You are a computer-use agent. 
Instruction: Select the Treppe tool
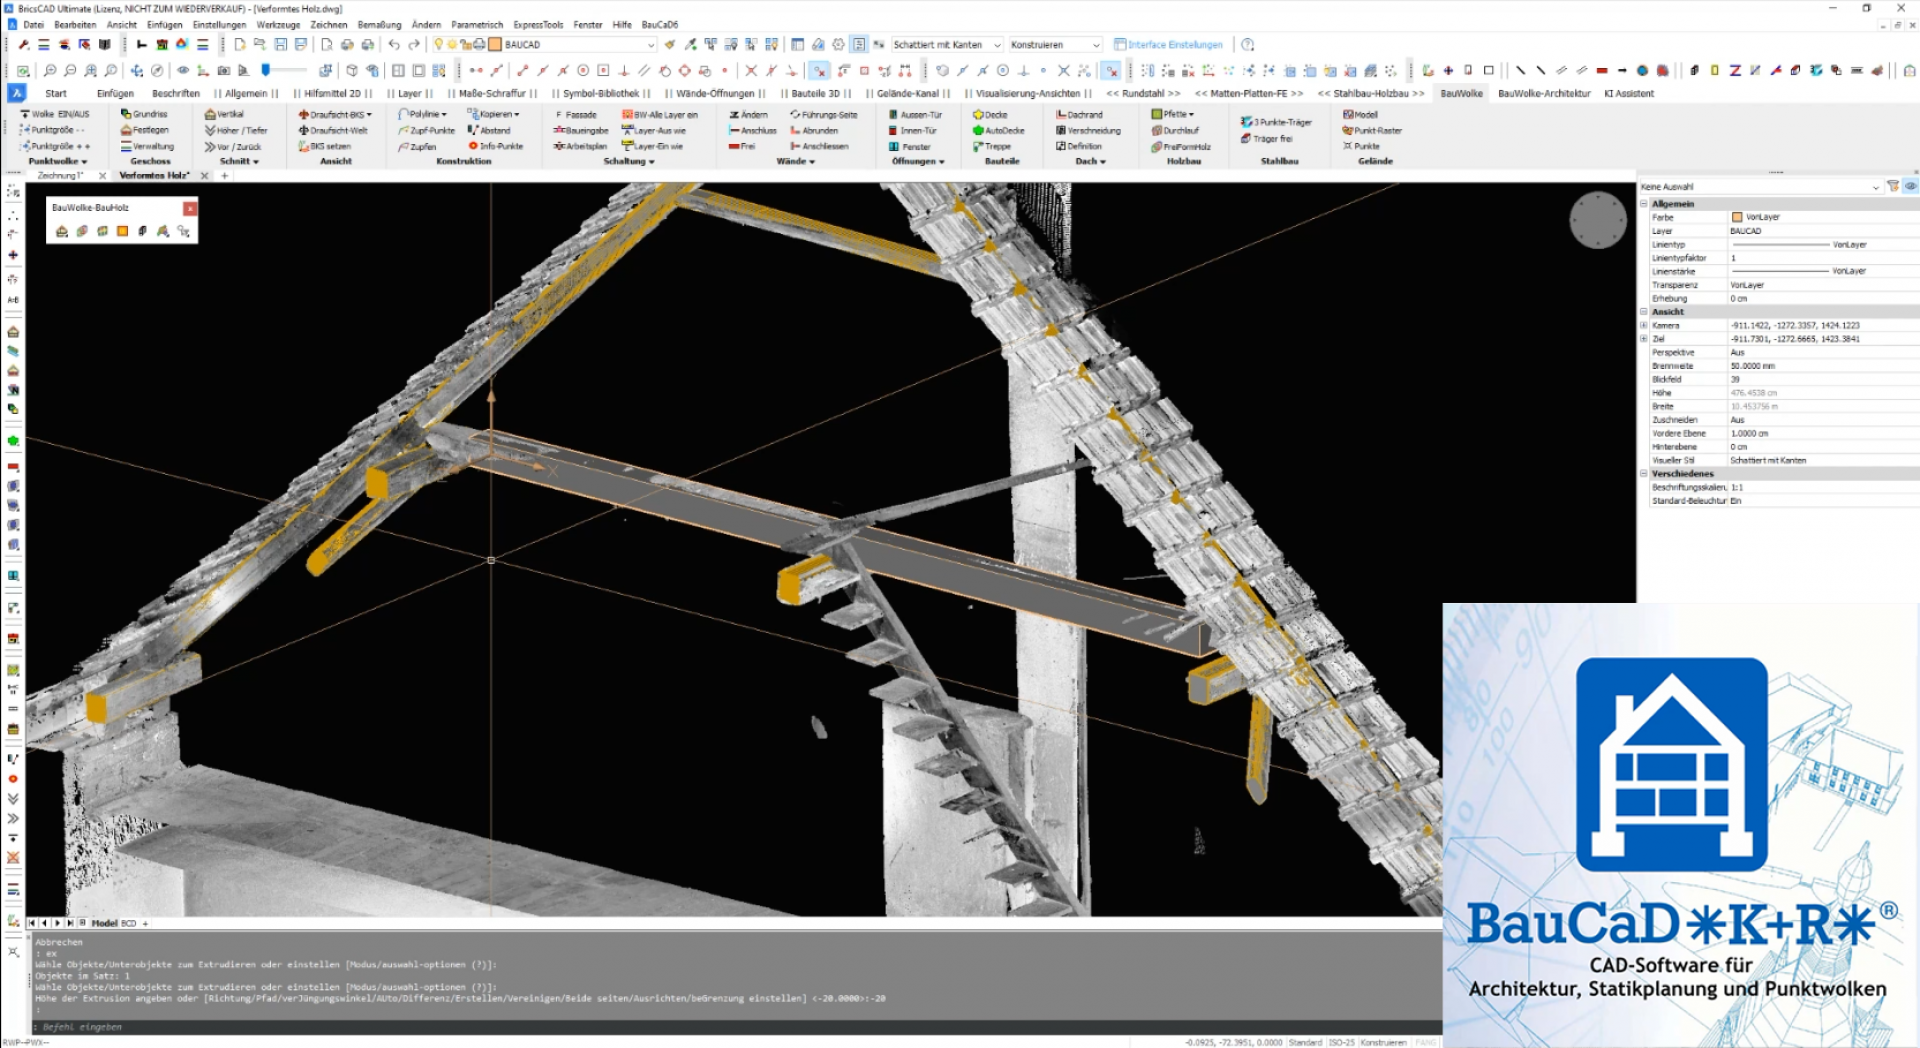tap(992, 146)
